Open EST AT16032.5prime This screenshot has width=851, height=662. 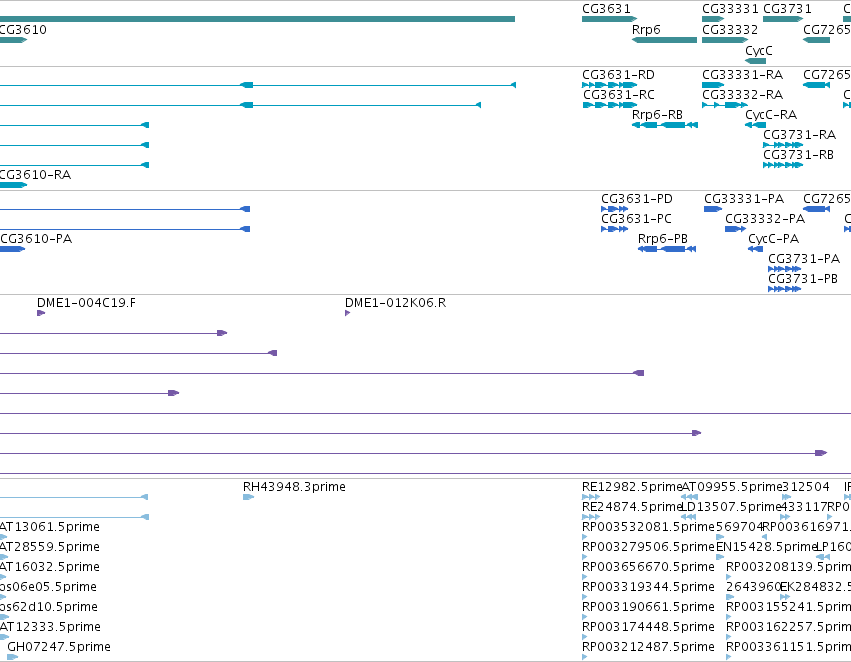[x=50, y=567]
